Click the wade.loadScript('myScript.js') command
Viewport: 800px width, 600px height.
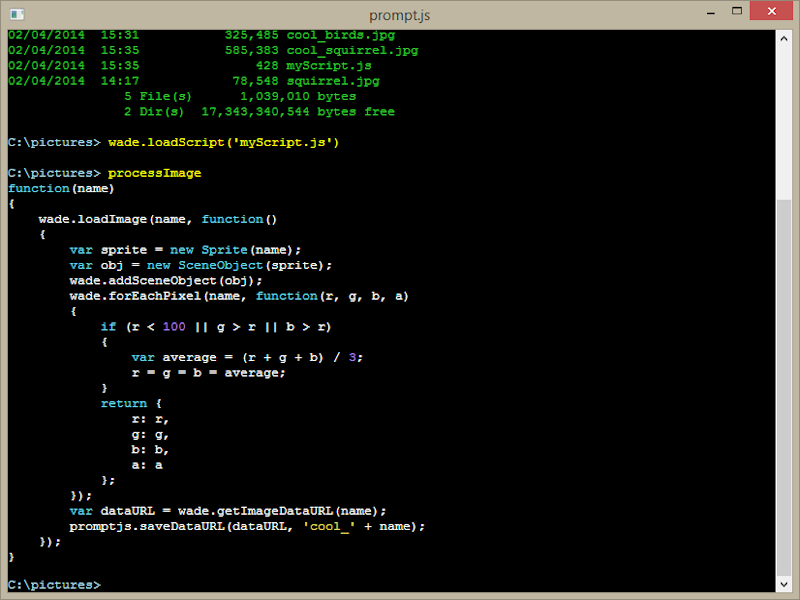[x=223, y=142]
